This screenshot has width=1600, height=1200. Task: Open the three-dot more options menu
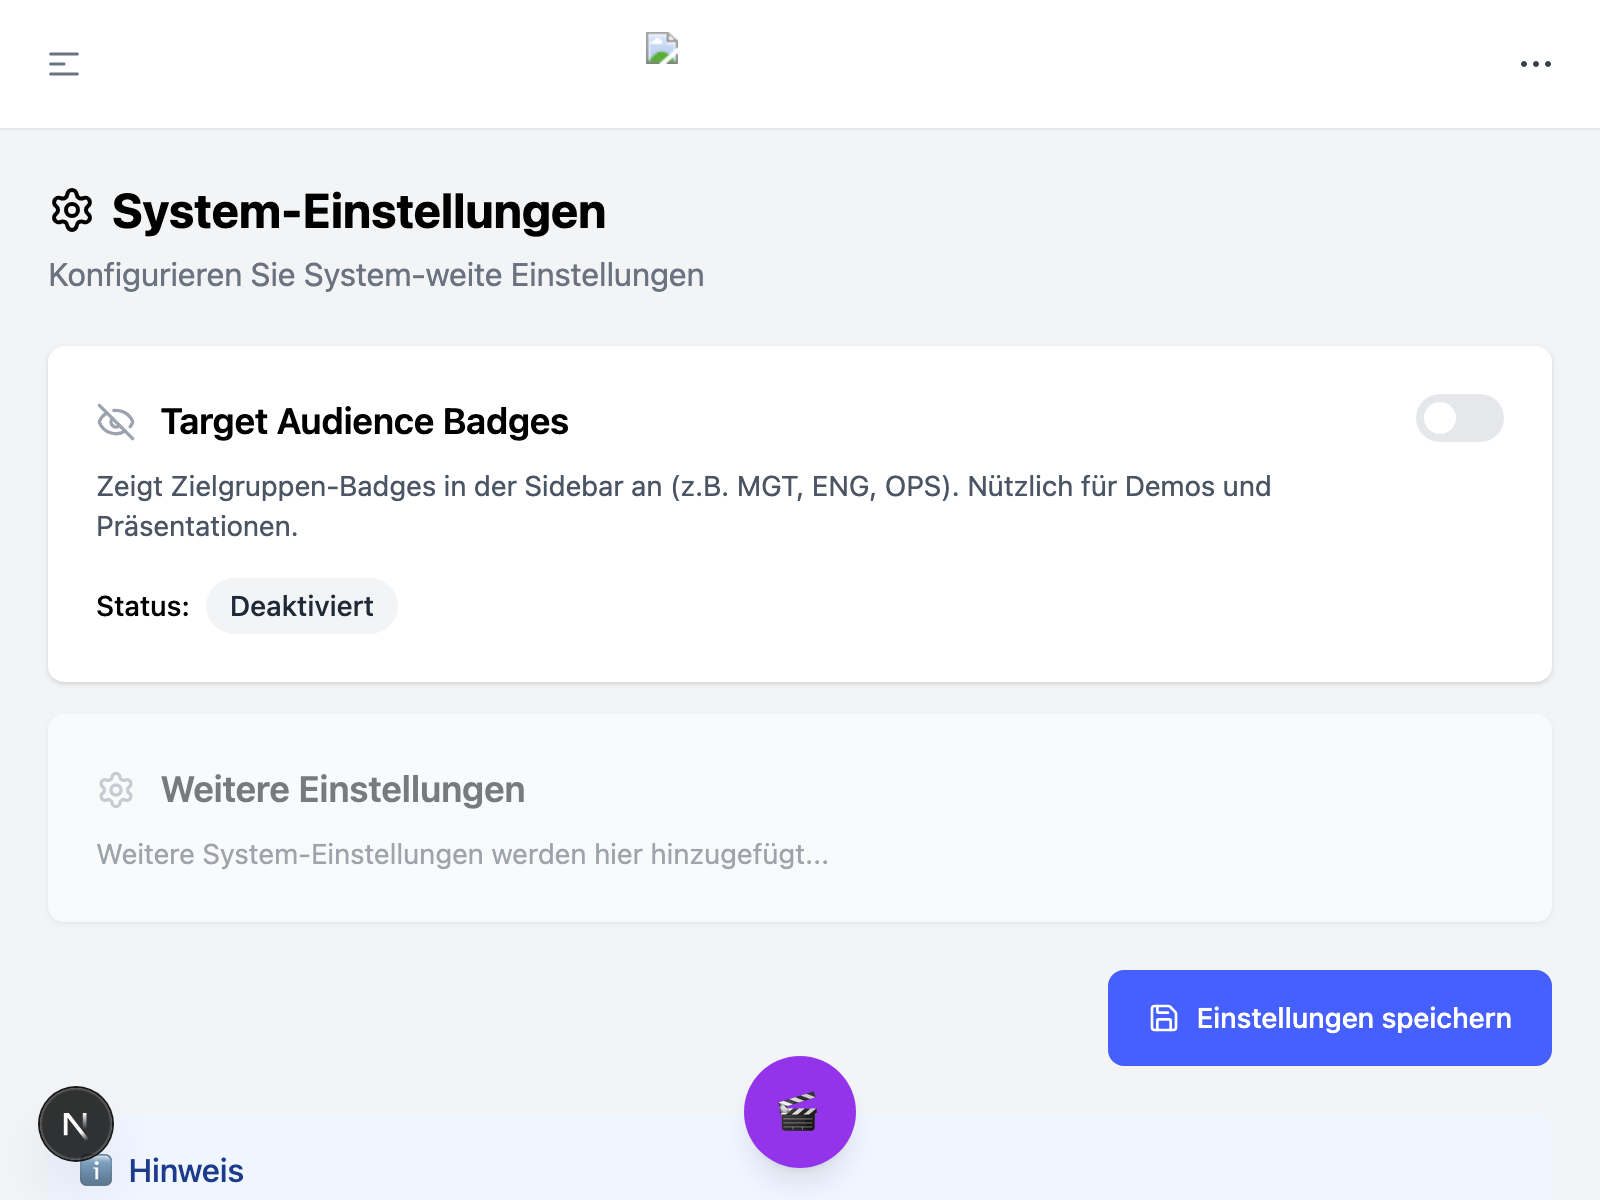click(x=1535, y=64)
